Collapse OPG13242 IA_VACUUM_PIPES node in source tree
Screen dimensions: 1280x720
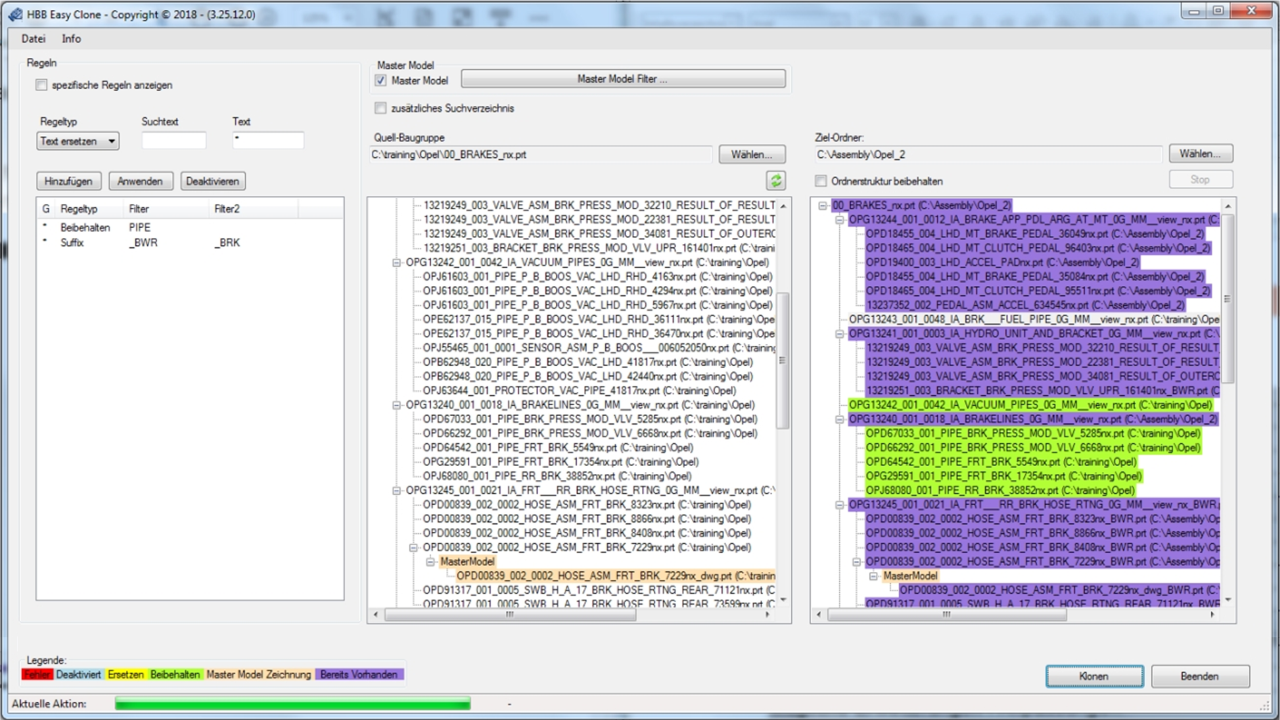point(397,262)
